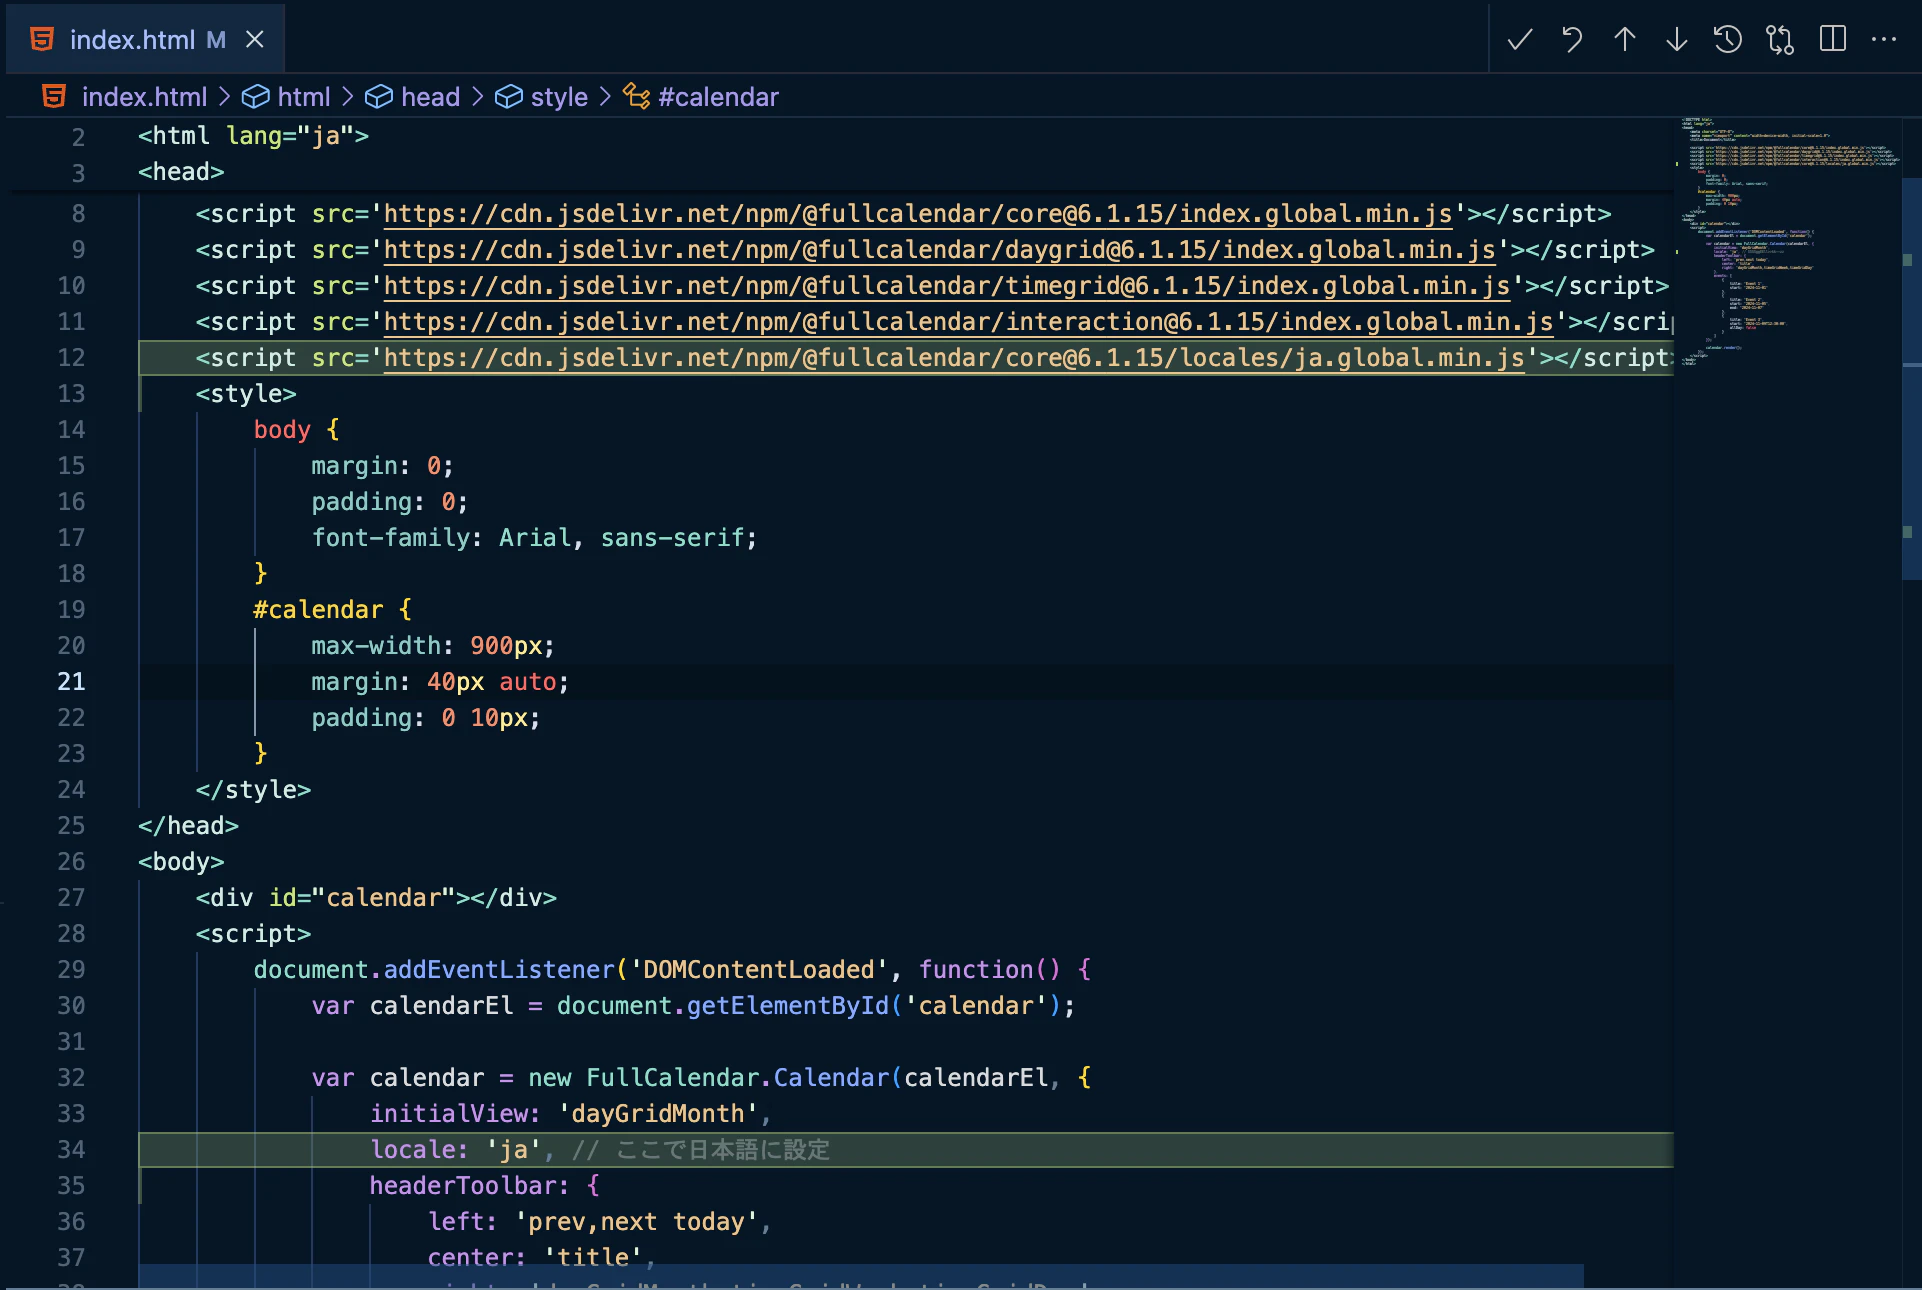
Task: Click 'getElementById' on line 30
Action: pos(788,1006)
